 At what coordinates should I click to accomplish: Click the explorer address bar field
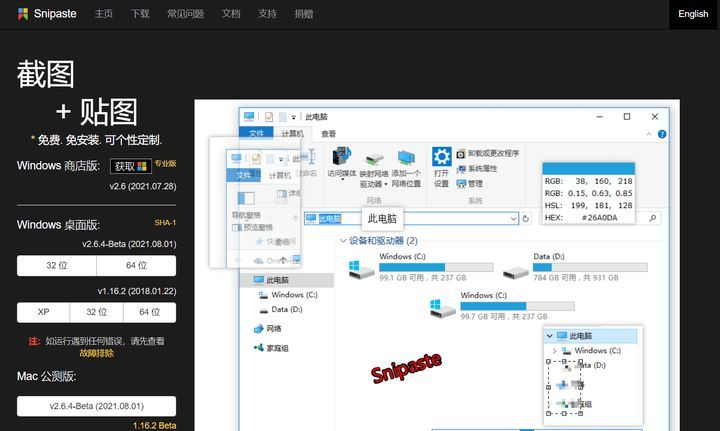(x=411, y=218)
